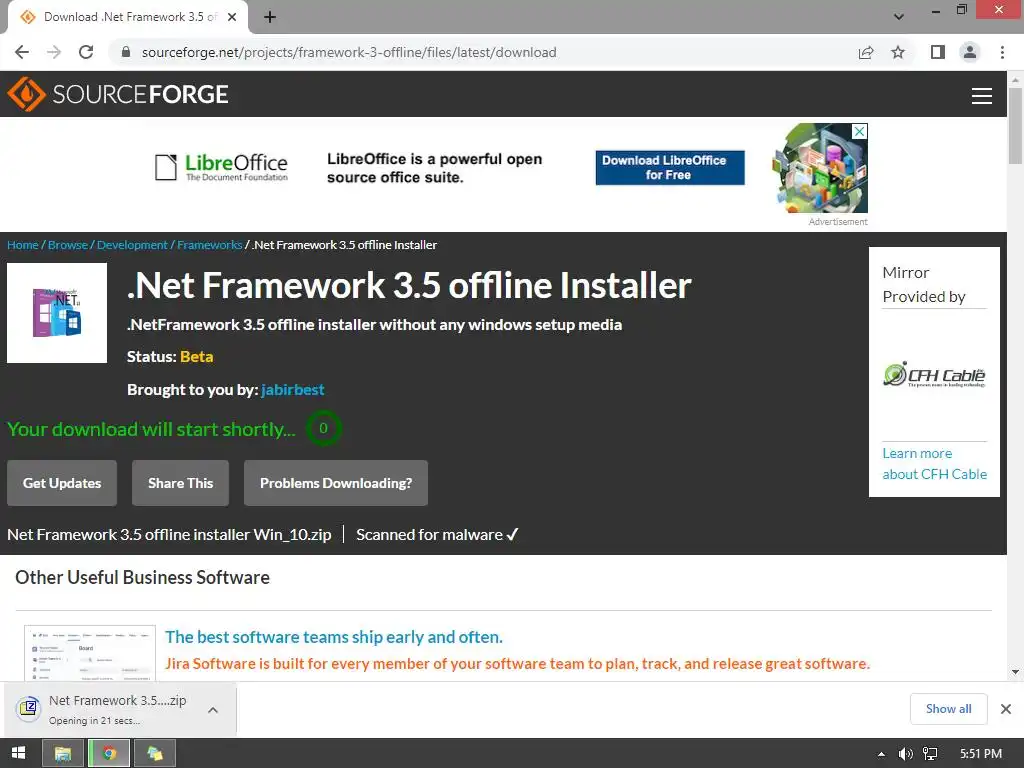Image resolution: width=1024 pixels, height=768 pixels.
Task: Select the Download .Net Framework 3.5 tab
Action: 129,17
